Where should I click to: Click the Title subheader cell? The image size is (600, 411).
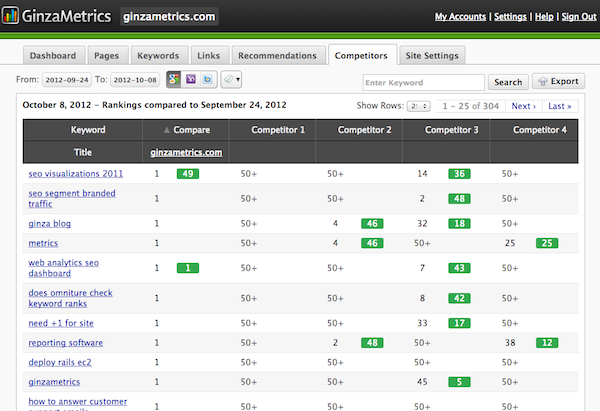pyautogui.click(x=83, y=152)
